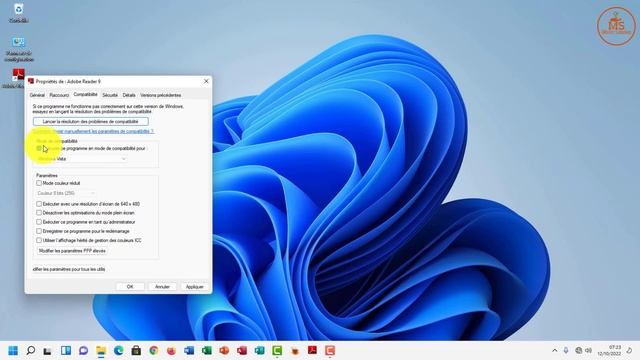Click Modifier les paramètres PPP élevés
The width and height of the screenshot is (640, 360).
pos(72,251)
